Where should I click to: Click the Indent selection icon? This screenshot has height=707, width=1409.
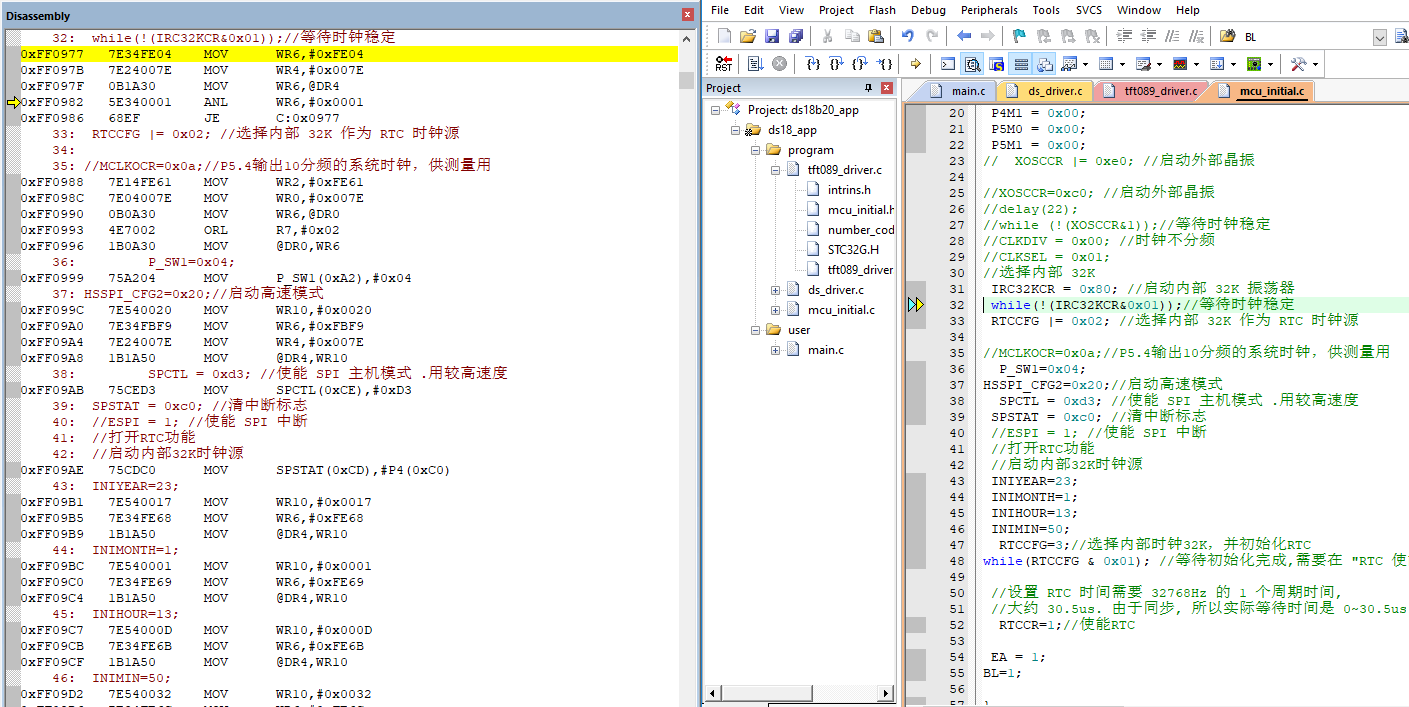point(1125,36)
